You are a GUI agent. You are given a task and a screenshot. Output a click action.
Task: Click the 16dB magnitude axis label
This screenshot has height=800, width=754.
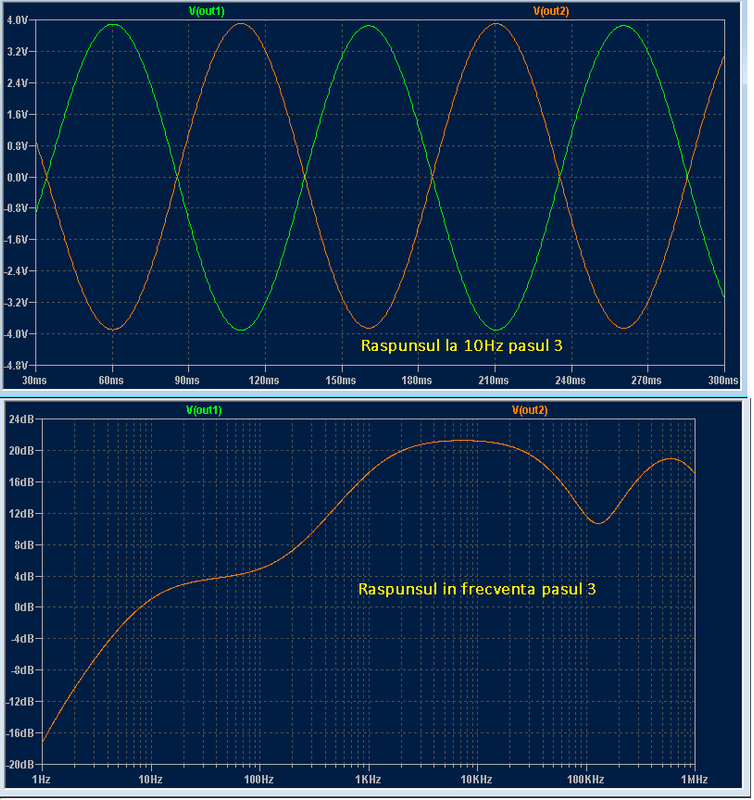click(x=21, y=482)
